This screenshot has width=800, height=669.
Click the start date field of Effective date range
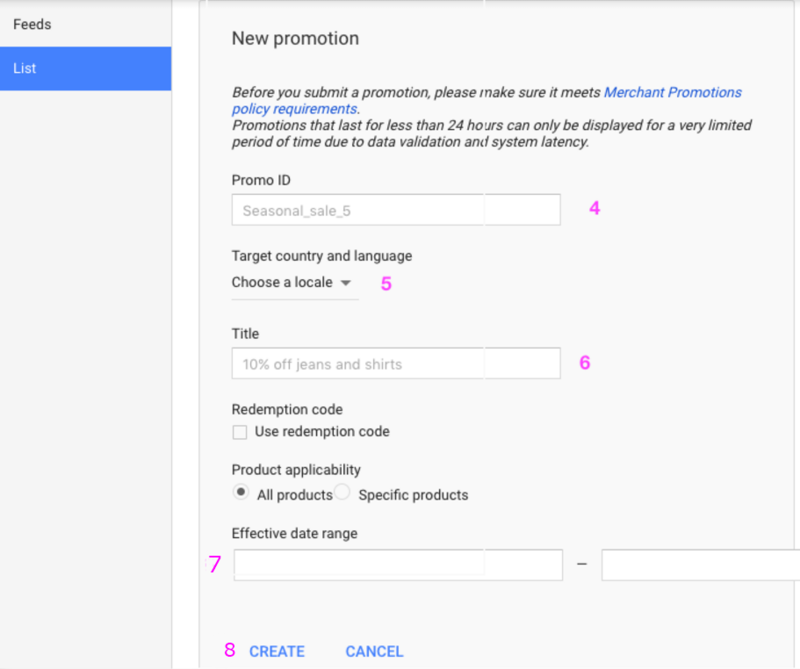(x=398, y=565)
